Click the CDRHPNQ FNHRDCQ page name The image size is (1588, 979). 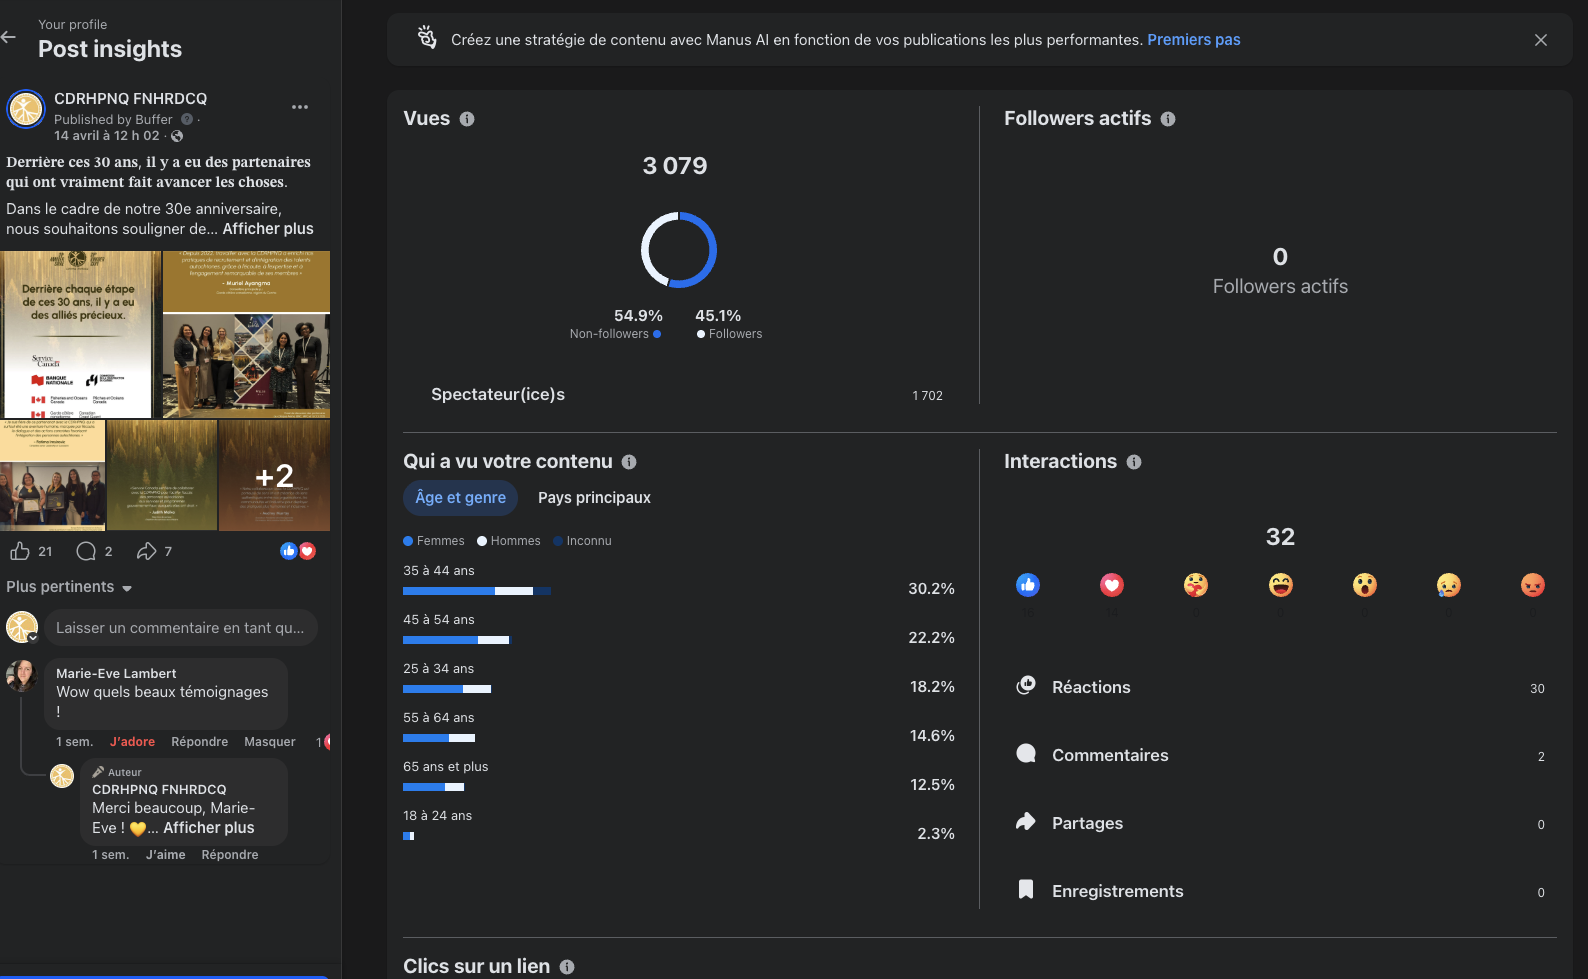point(130,99)
